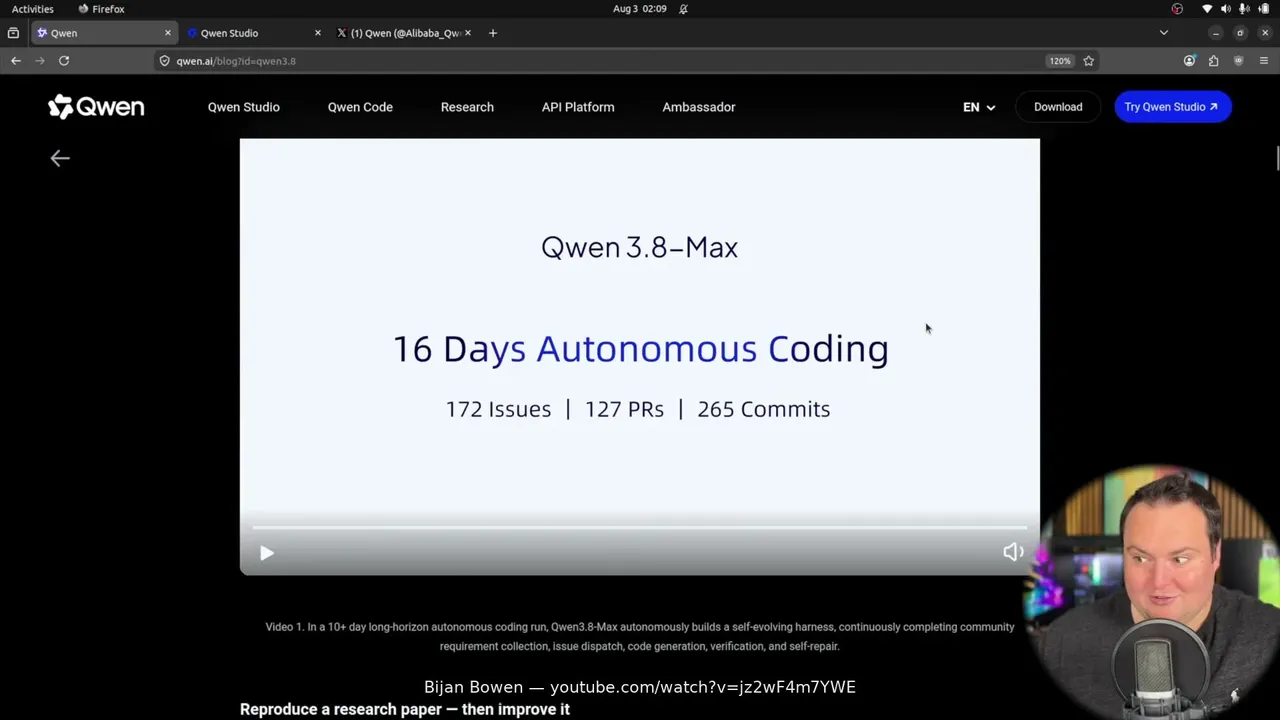Reload the current page

pos(64,61)
